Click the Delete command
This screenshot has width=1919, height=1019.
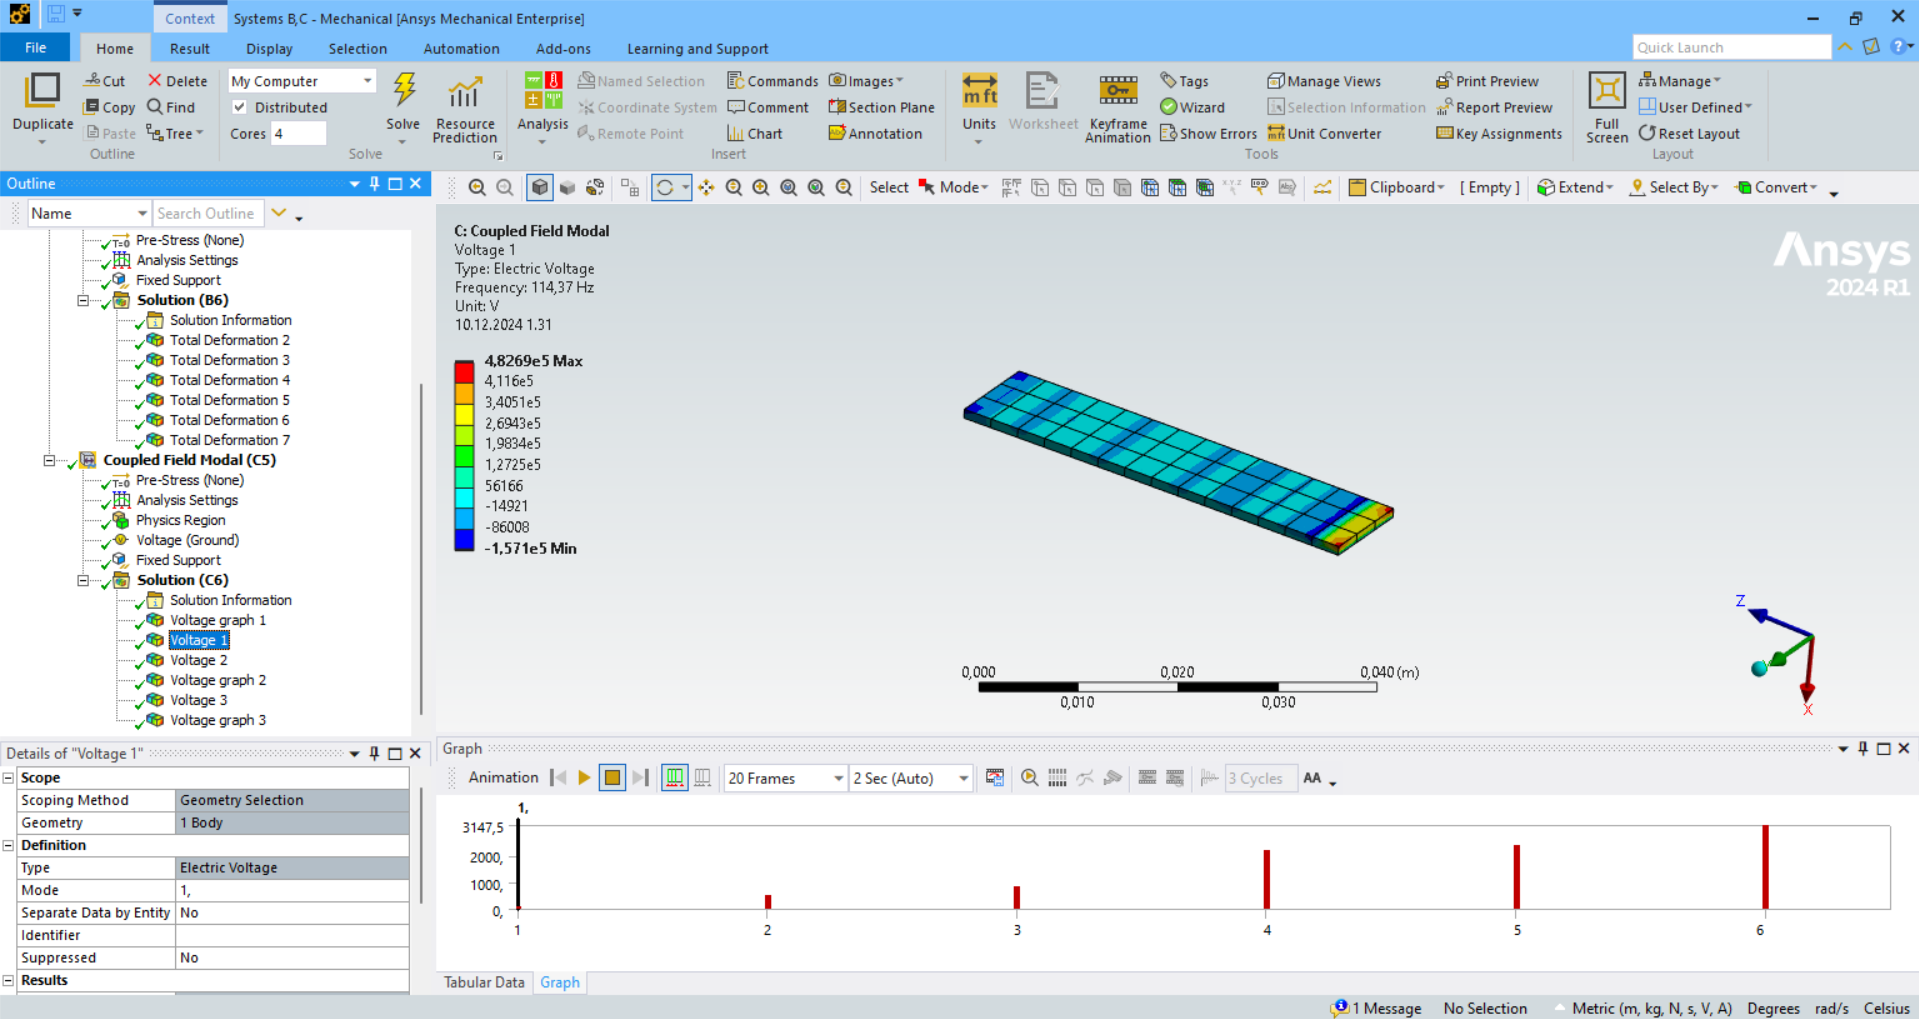177,81
